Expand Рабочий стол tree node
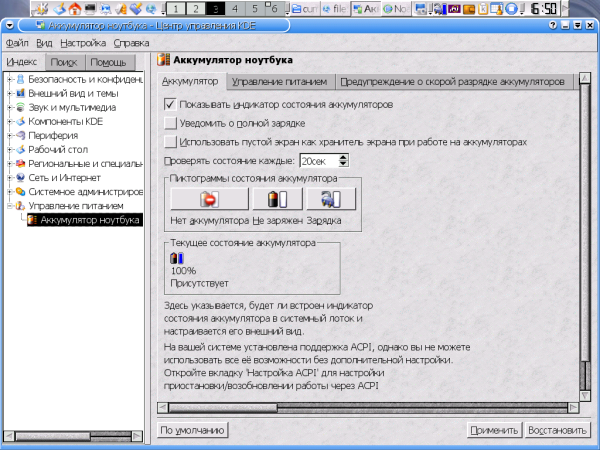Image resolution: width=600 pixels, height=450 pixels. click(10, 150)
